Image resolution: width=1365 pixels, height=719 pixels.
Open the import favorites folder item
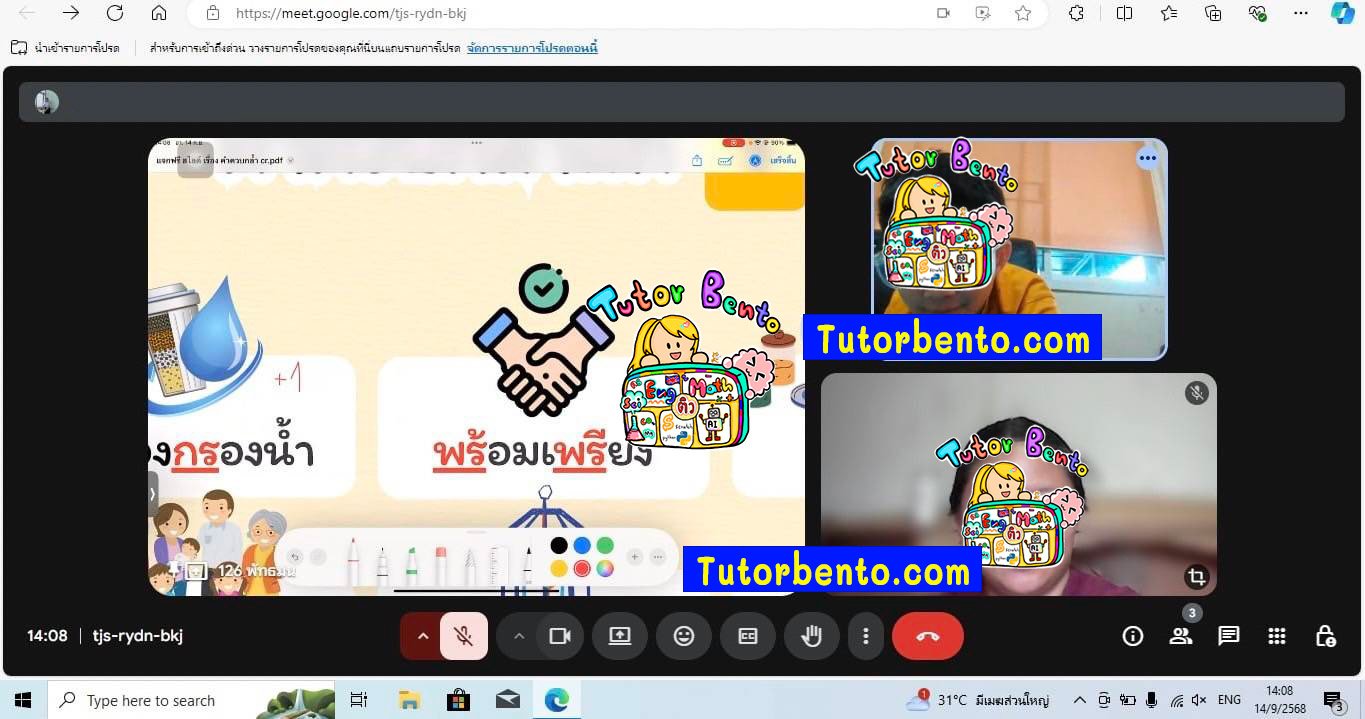[65, 48]
